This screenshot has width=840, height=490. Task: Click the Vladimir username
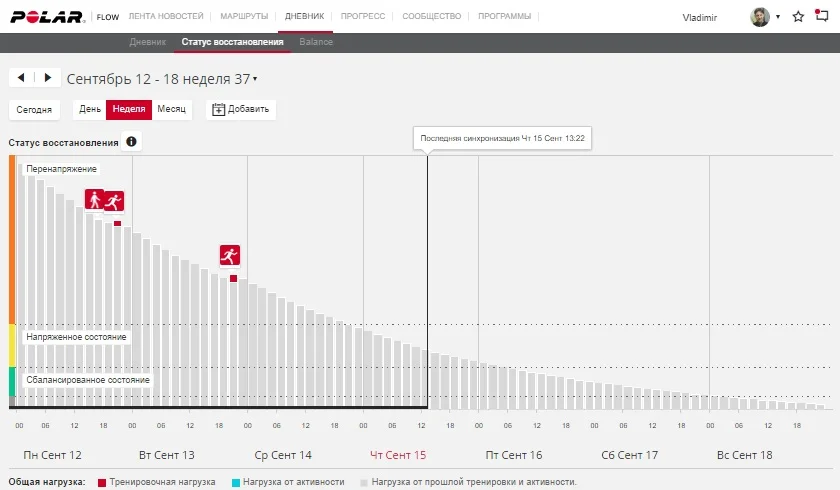coord(700,18)
